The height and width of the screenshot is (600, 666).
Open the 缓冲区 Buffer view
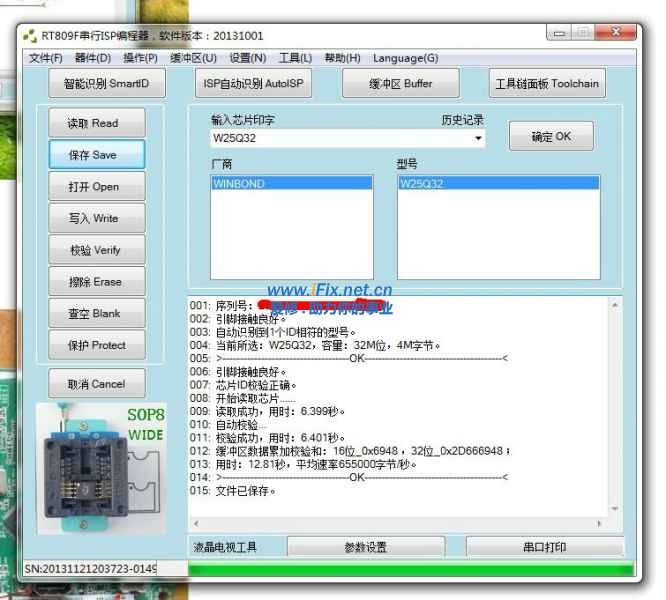click(400, 84)
